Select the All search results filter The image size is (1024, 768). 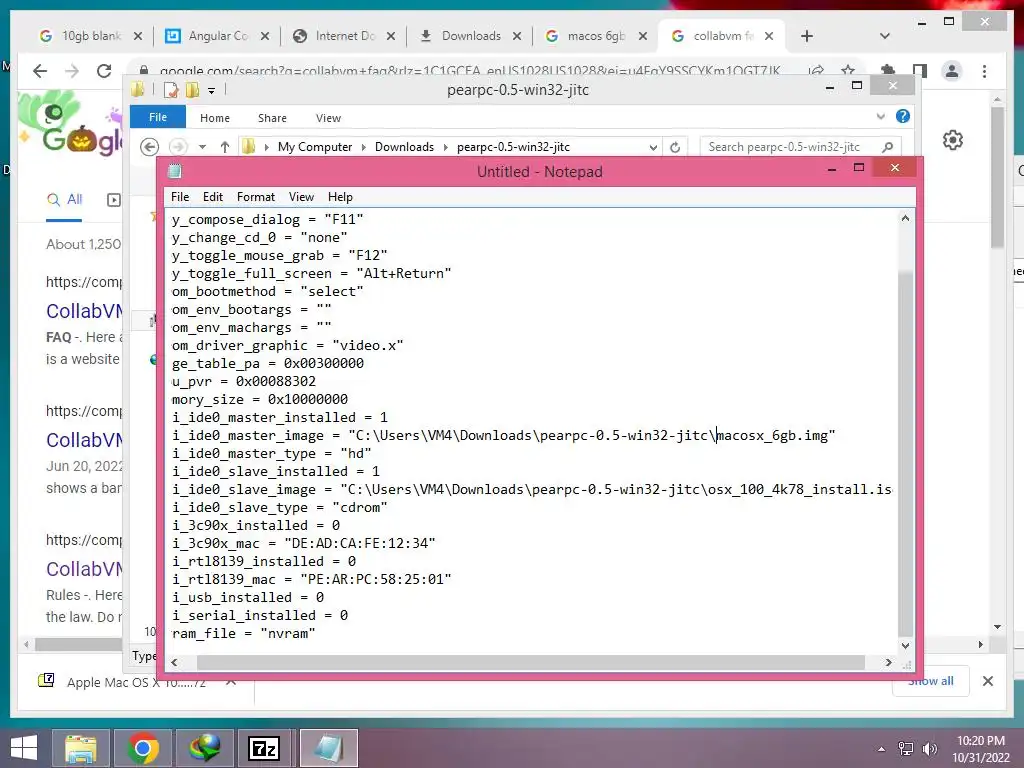click(65, 200)
